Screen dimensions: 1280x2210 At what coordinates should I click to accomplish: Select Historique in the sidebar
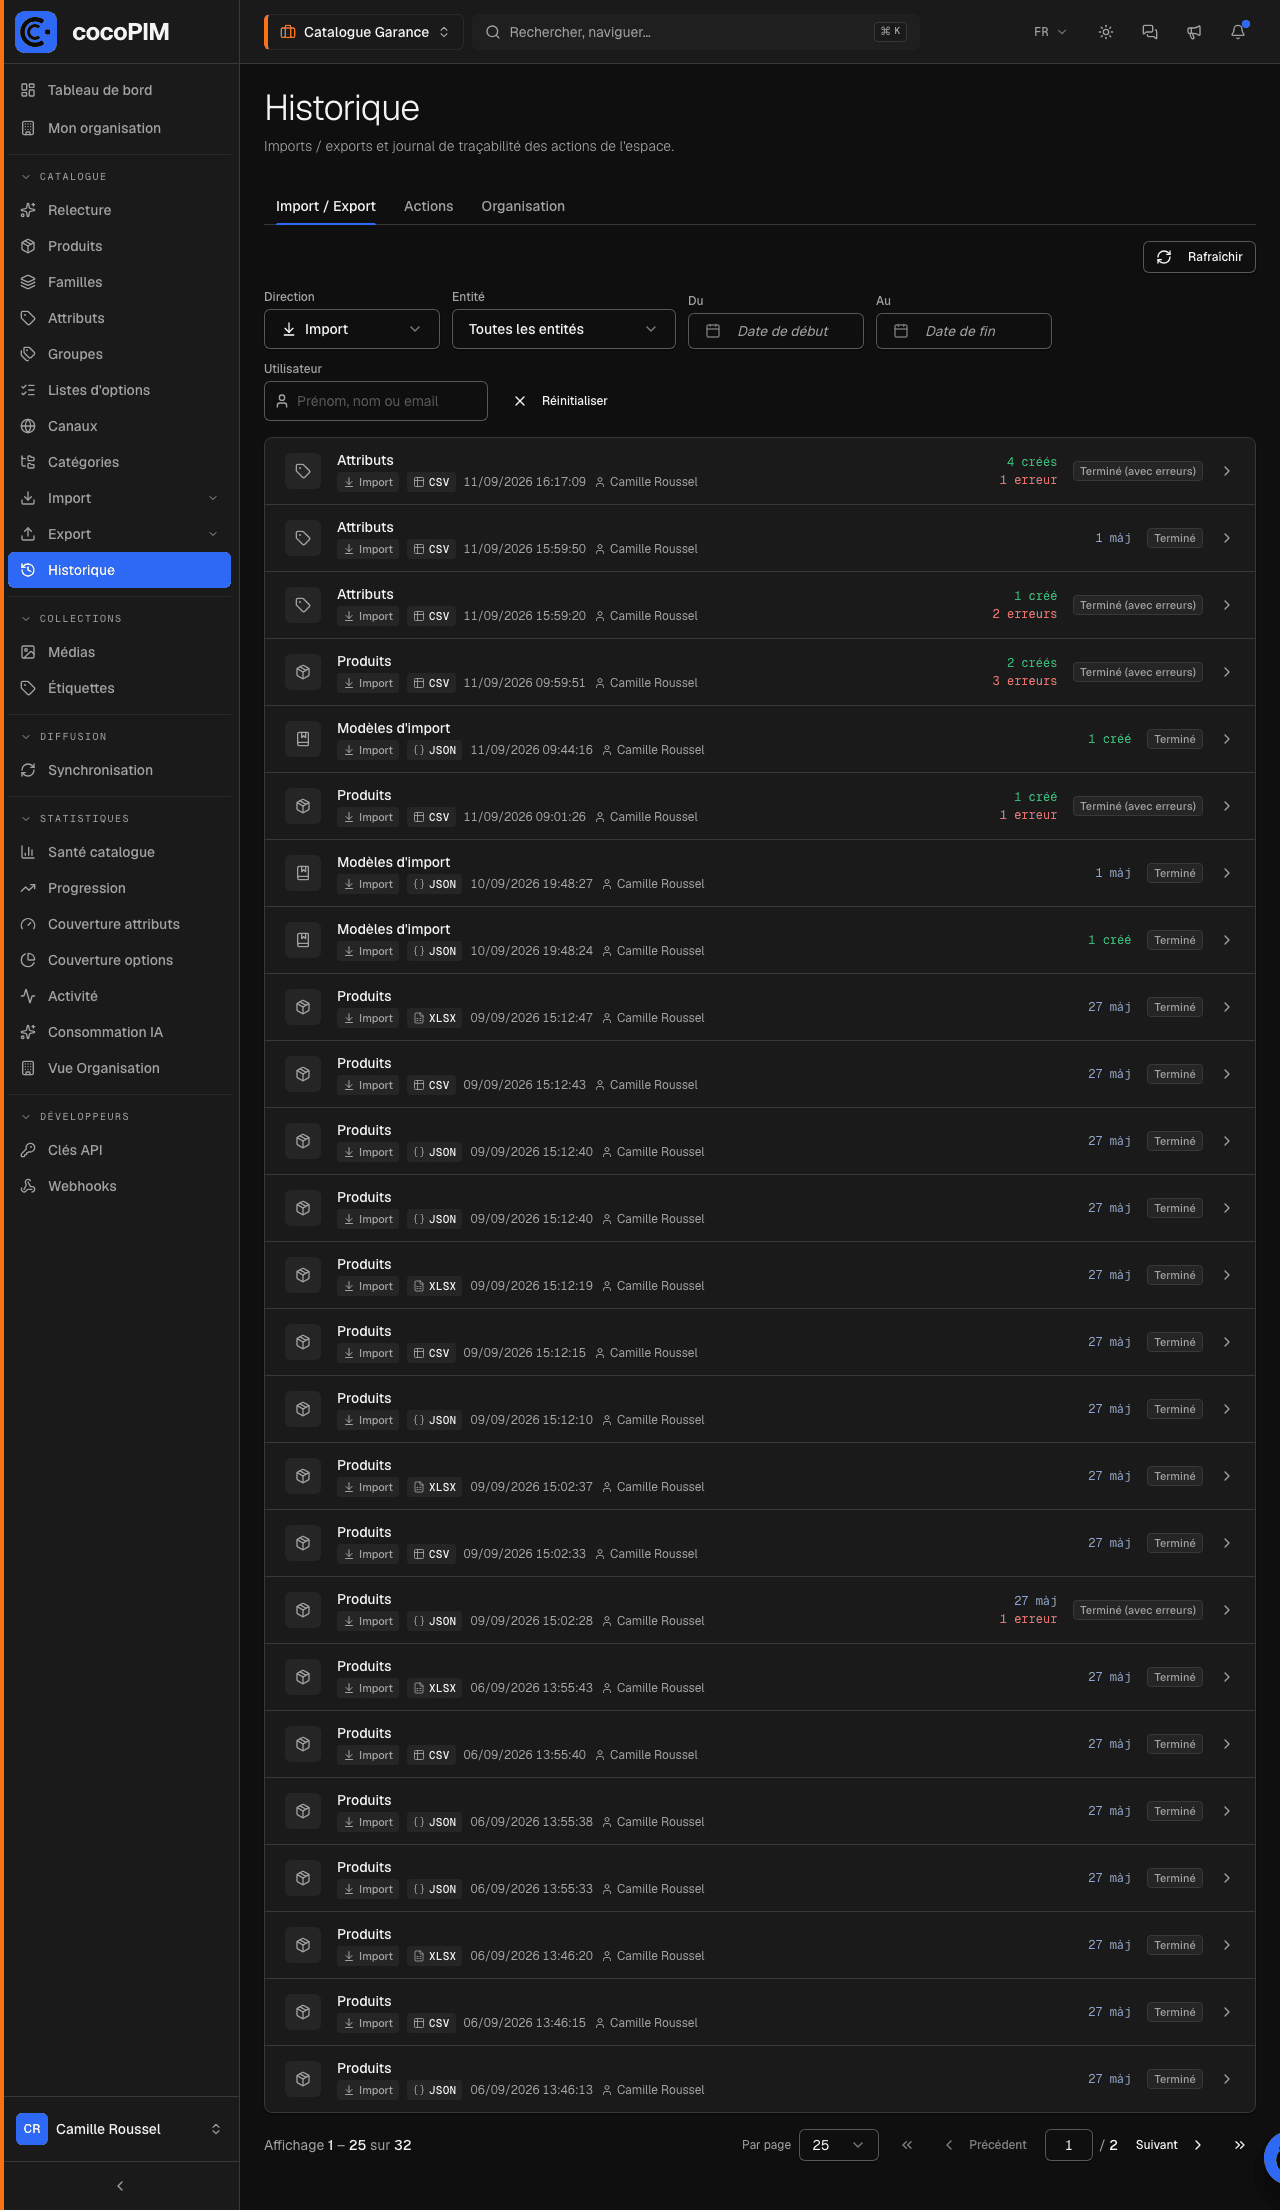tap(119, 570)
